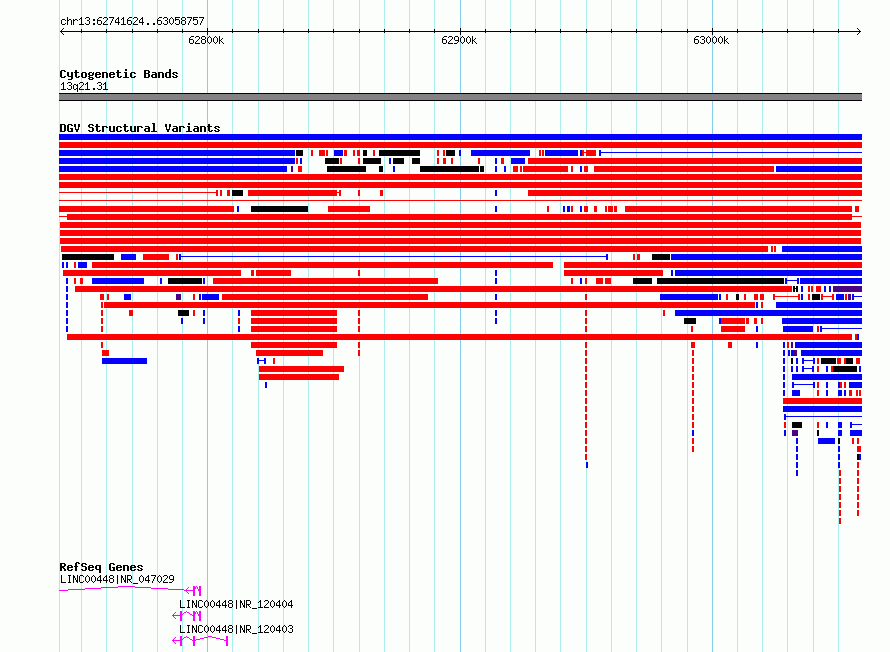Click the LINC00448|NR_120403 gene label
Screen dimensions: 890x652
(236, 629)
